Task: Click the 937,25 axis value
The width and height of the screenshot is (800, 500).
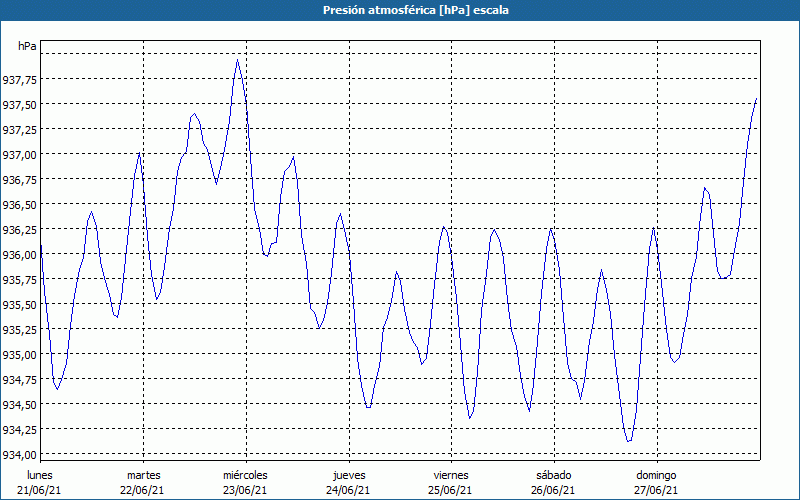Action: tap(19, 129)
